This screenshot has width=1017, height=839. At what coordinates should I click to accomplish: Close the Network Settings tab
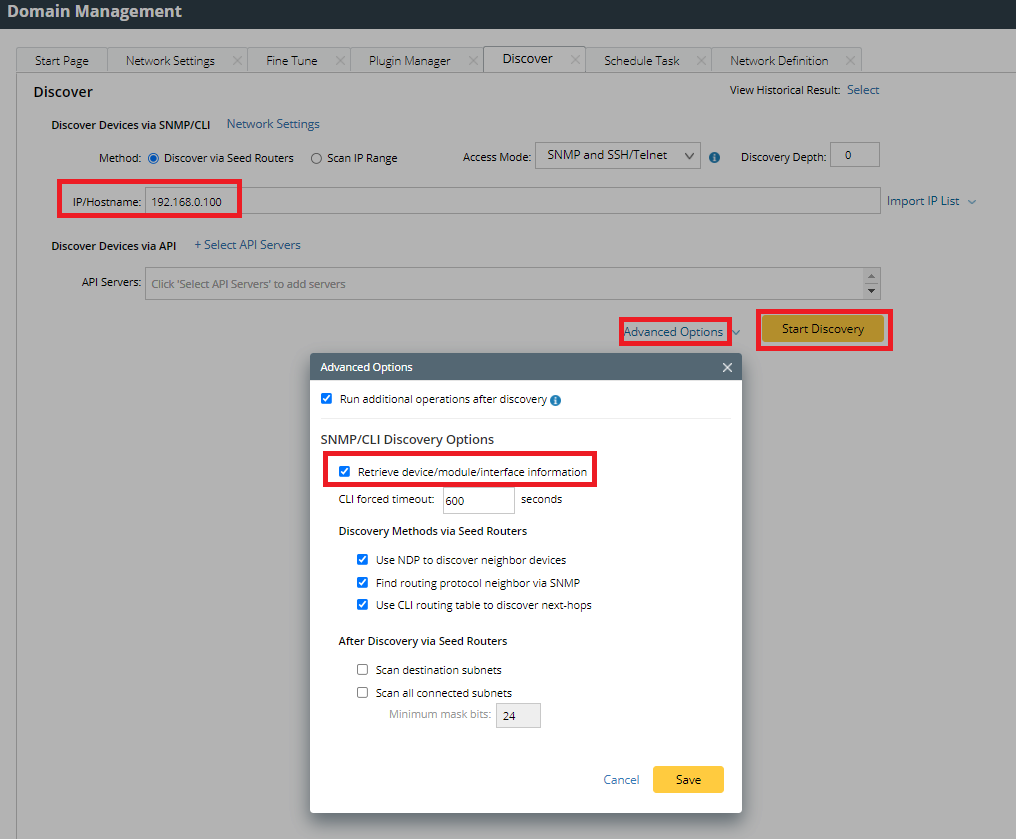[x=237, y=60]
